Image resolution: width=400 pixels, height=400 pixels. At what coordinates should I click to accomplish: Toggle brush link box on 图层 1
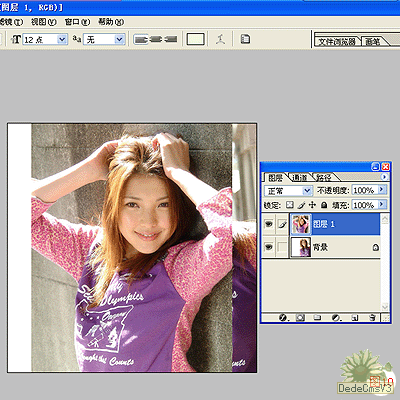[282, 224]
